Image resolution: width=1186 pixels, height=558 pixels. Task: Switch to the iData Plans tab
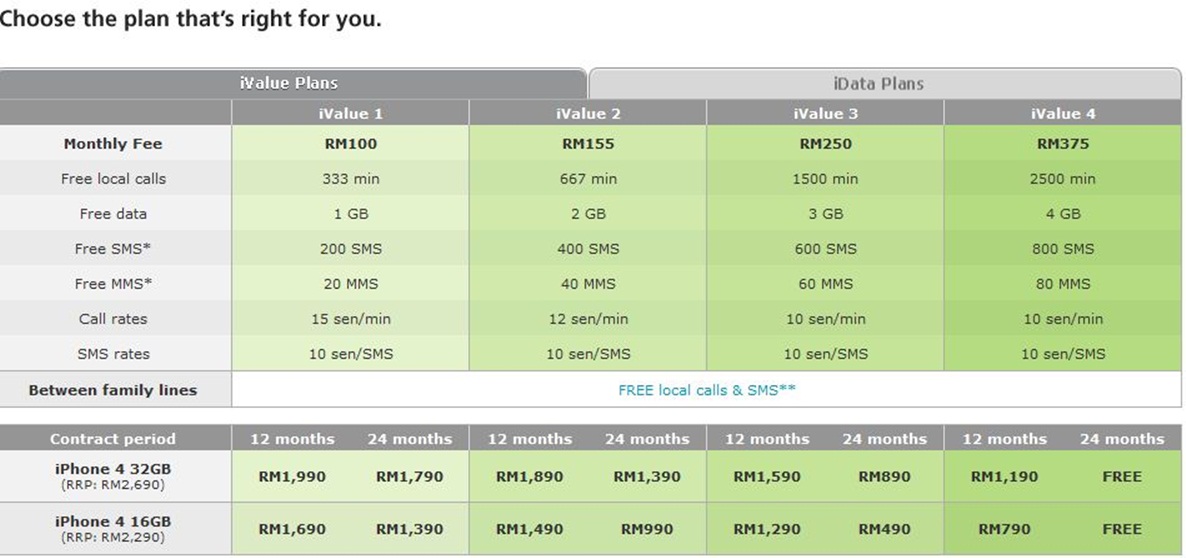point(884,83)
